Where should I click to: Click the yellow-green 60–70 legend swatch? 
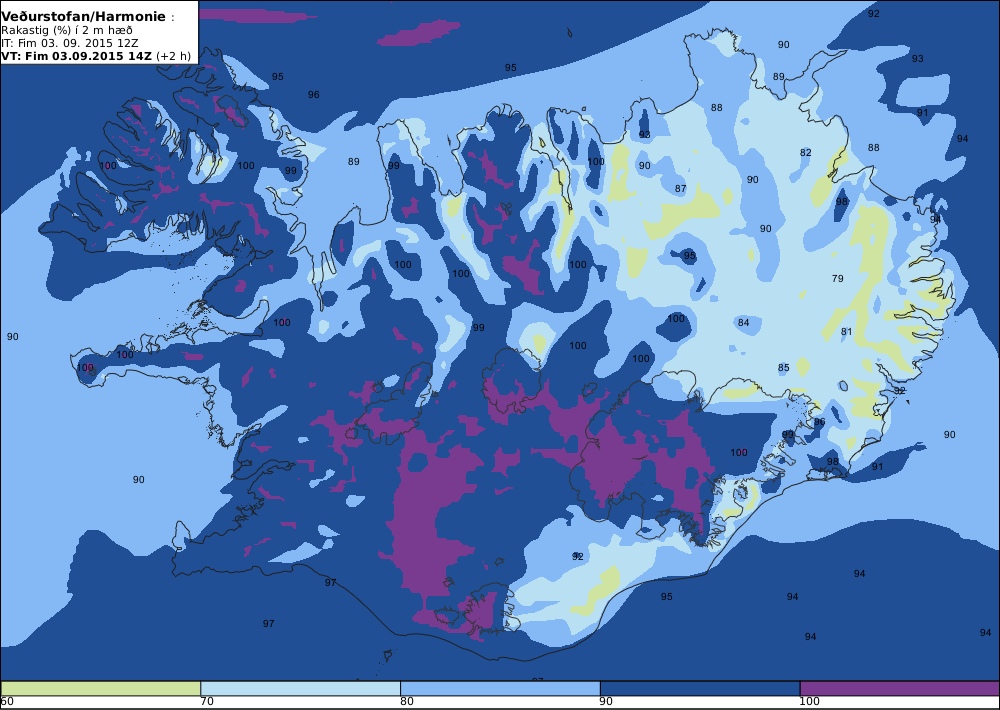pos(101,688)
